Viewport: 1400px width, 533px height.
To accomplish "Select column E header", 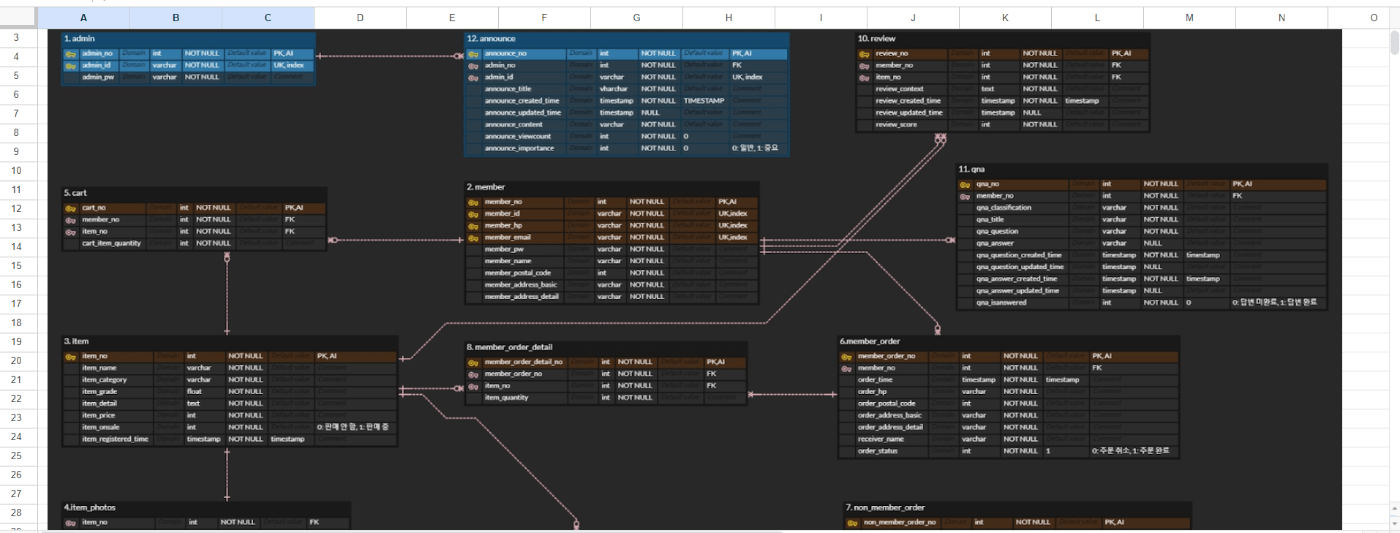I will (x=452, y=18).
